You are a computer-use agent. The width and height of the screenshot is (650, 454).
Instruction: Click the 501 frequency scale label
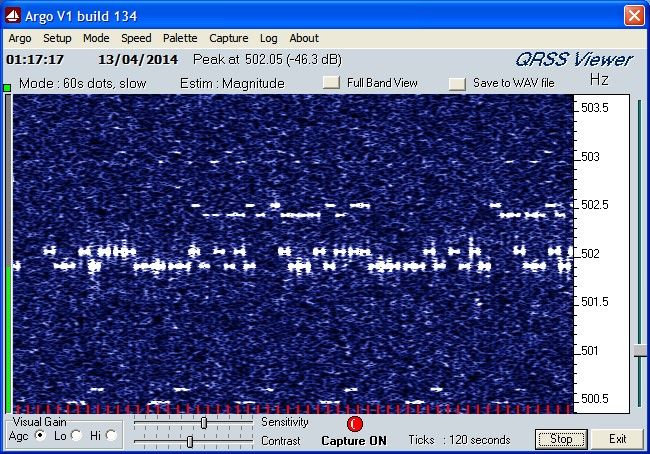pyautogui.click(x=590, y=351)
